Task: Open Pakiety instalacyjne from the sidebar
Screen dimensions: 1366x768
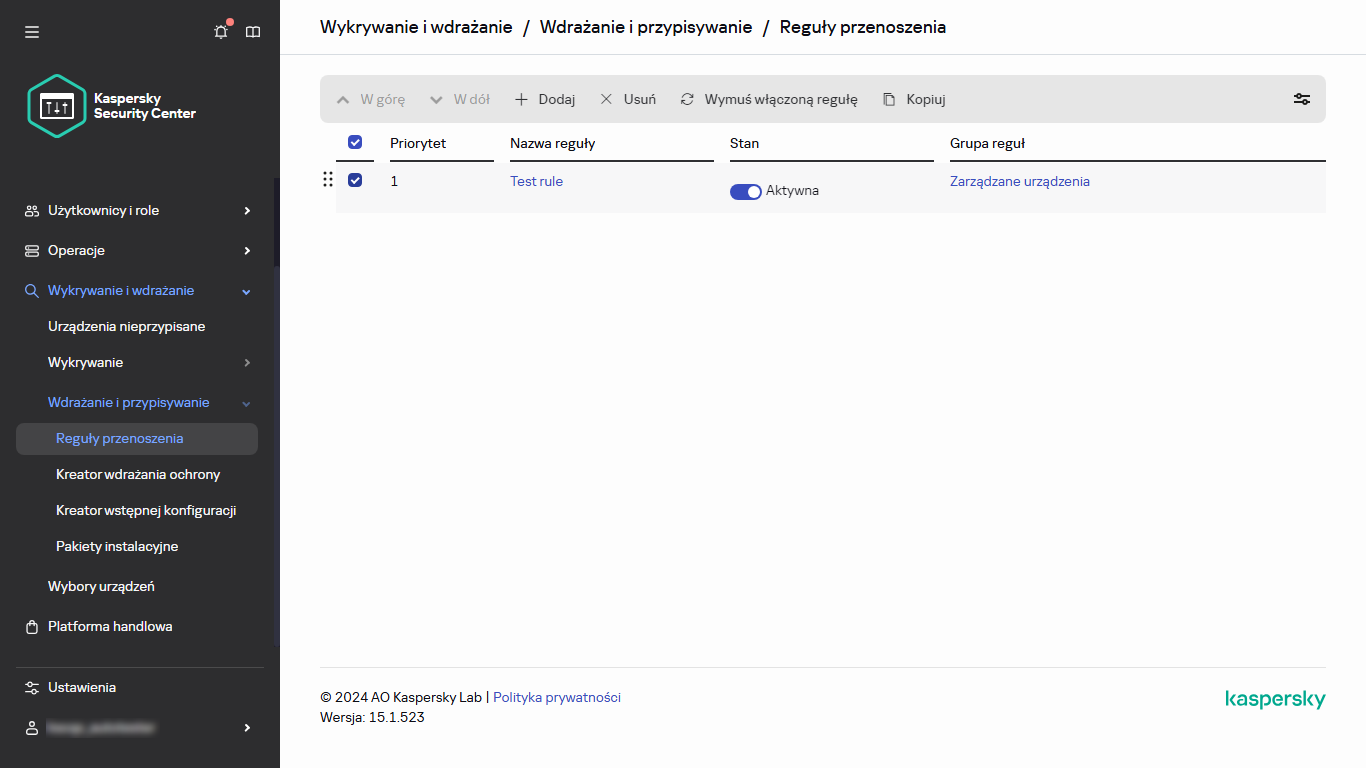Action: tap(117, 546)
